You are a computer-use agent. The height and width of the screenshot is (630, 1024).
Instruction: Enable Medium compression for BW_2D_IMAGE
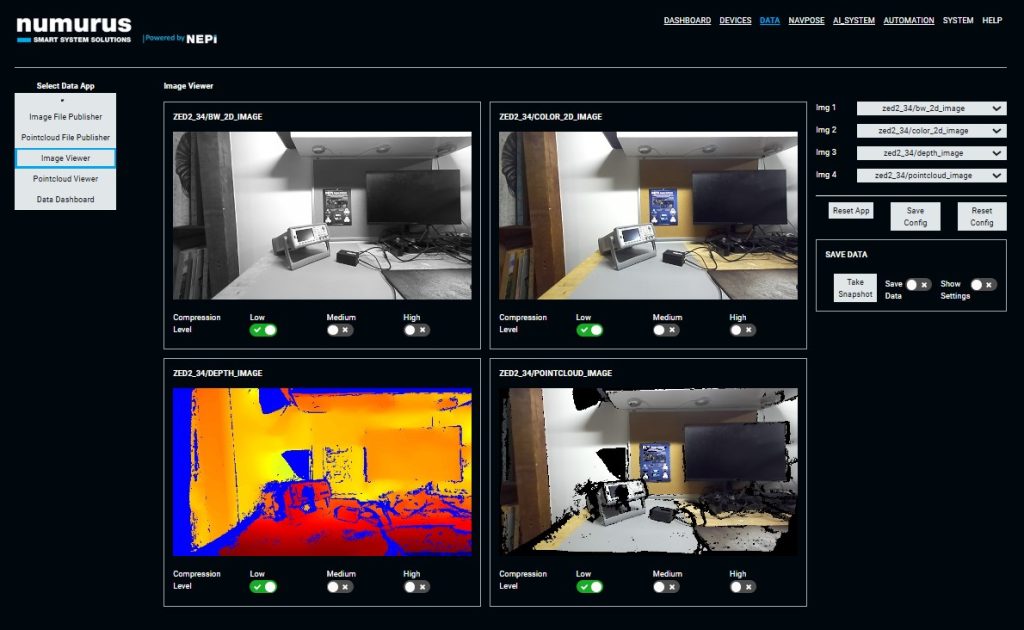point(339,330)
